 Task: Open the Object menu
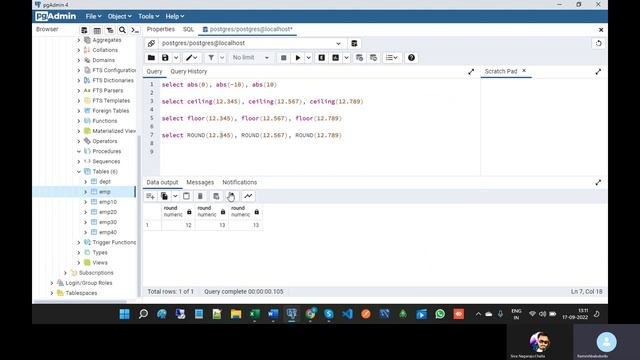point(119,16)
